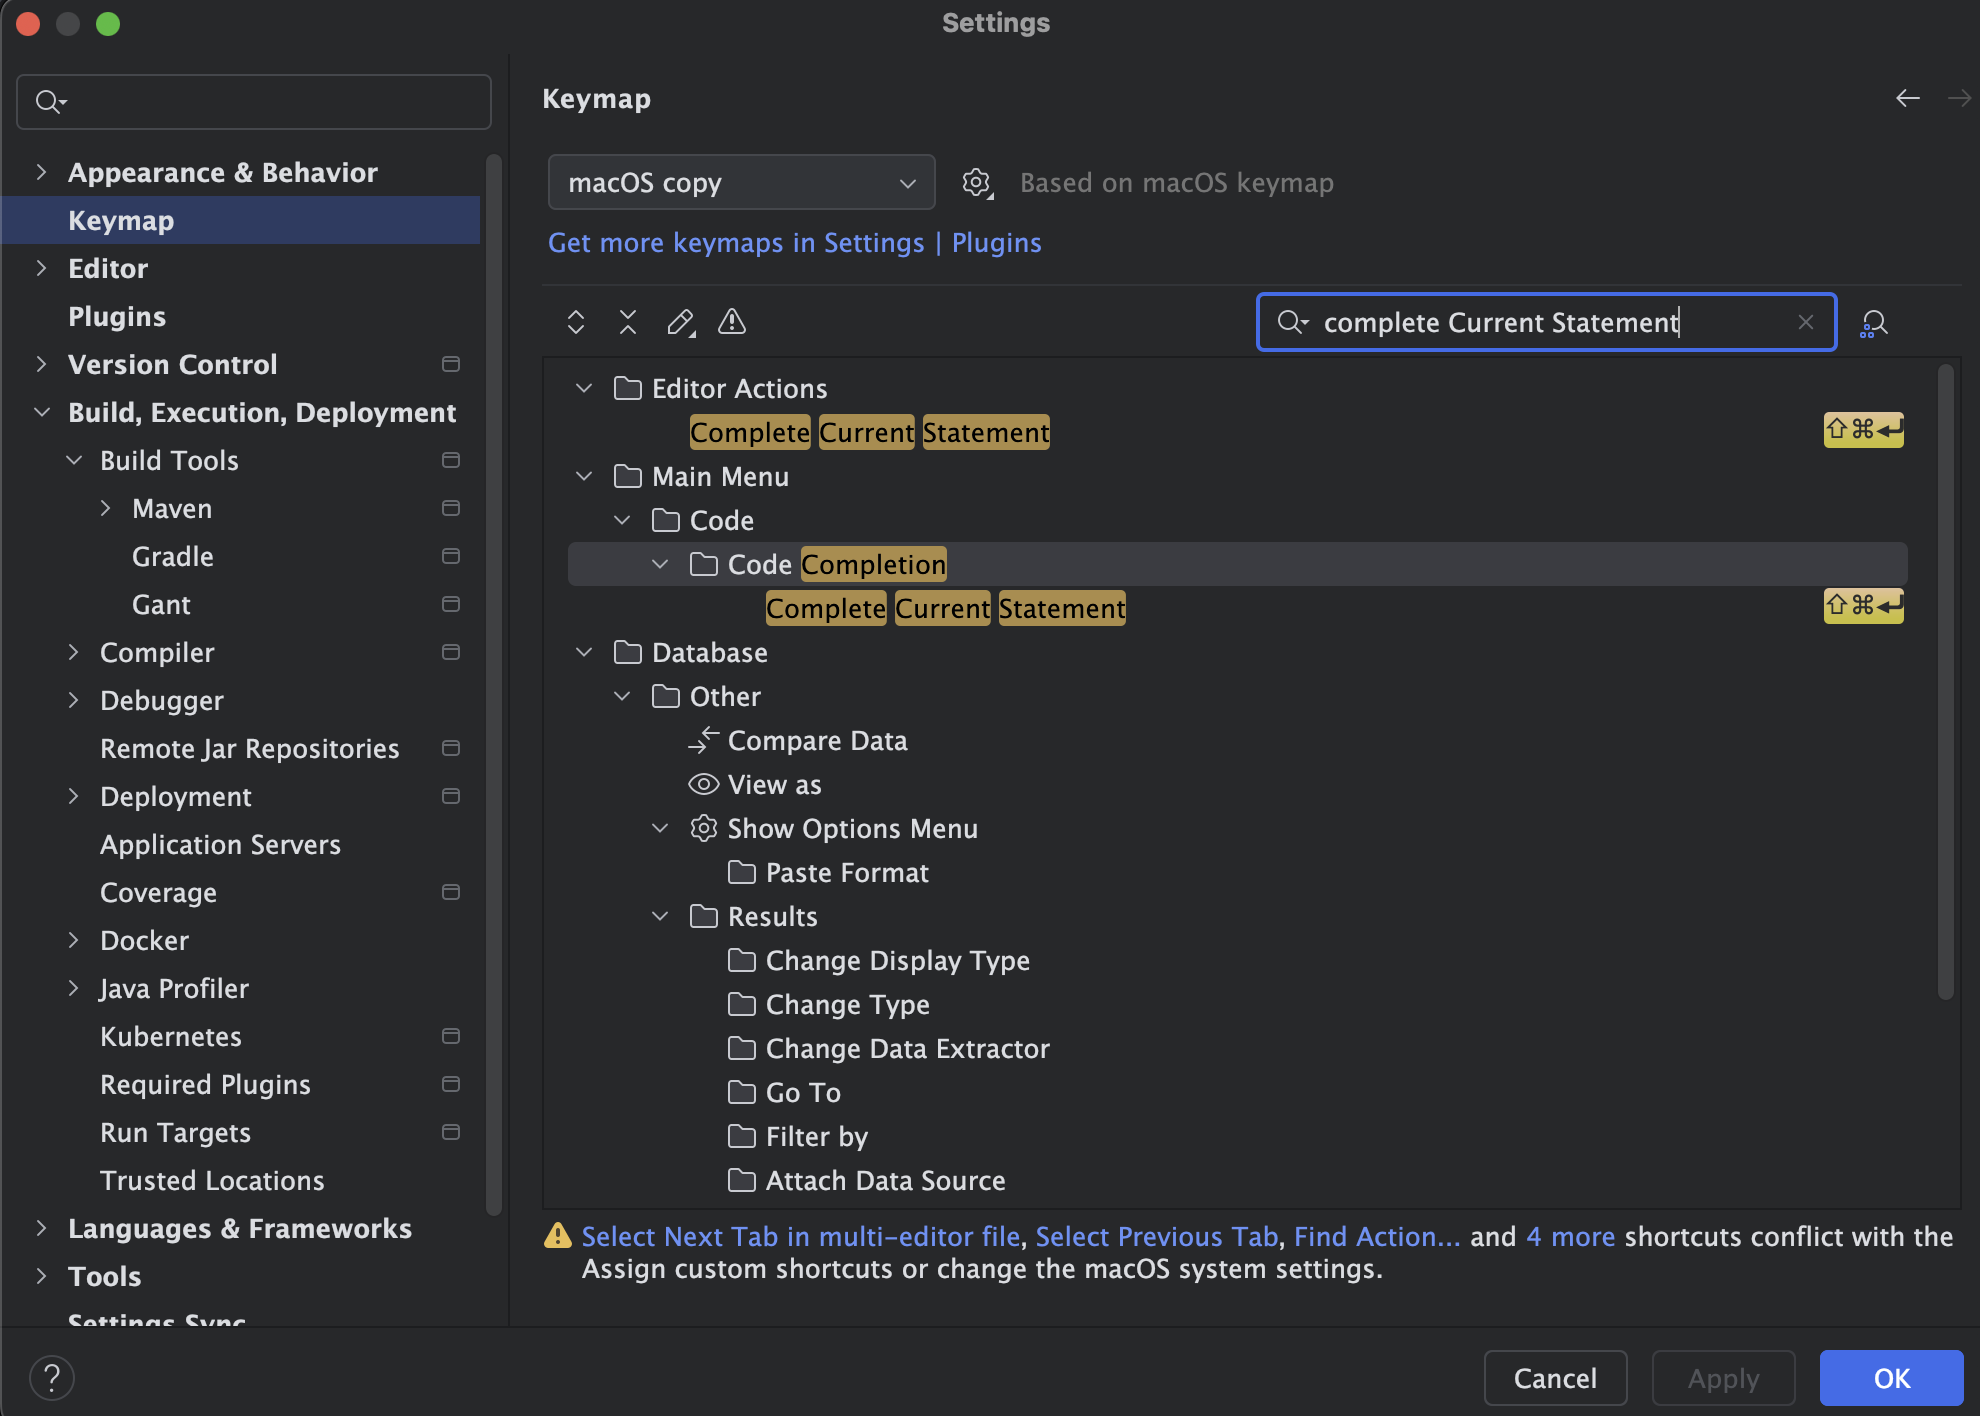This screenshot has width=1980, height=1416.
Task: Expand Languages & Frameworks section
Action: coord(41,1228)
